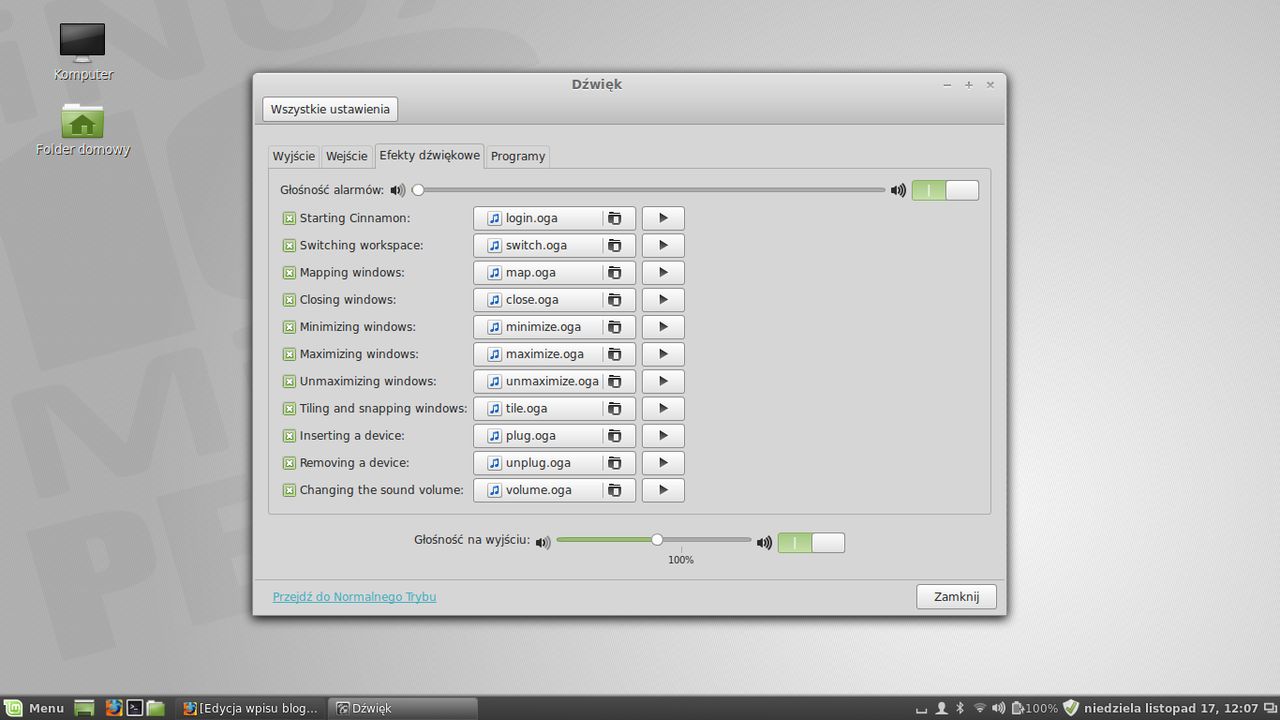Open the switch.oga file chooser
This screenshot has height=720, width=1280.
click(x=554, y=245)
